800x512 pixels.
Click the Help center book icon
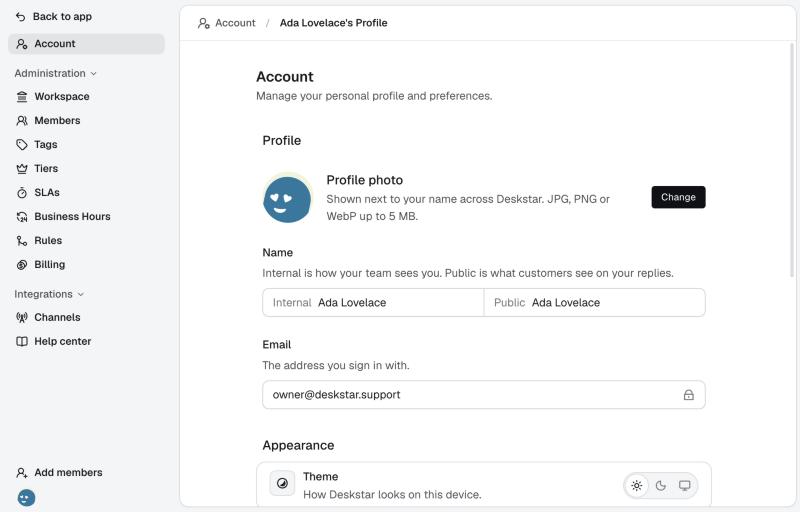coord(21,341)
